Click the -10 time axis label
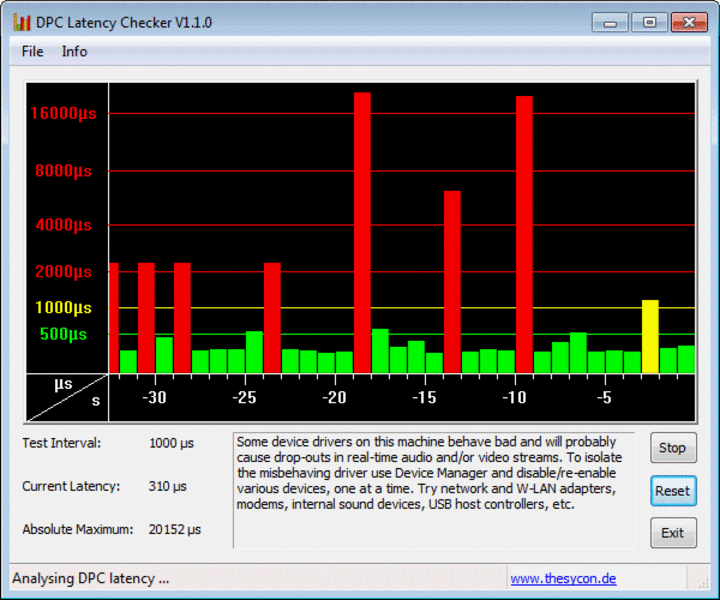The height and width of the screenshot is (600, 720). coord(514,398)
